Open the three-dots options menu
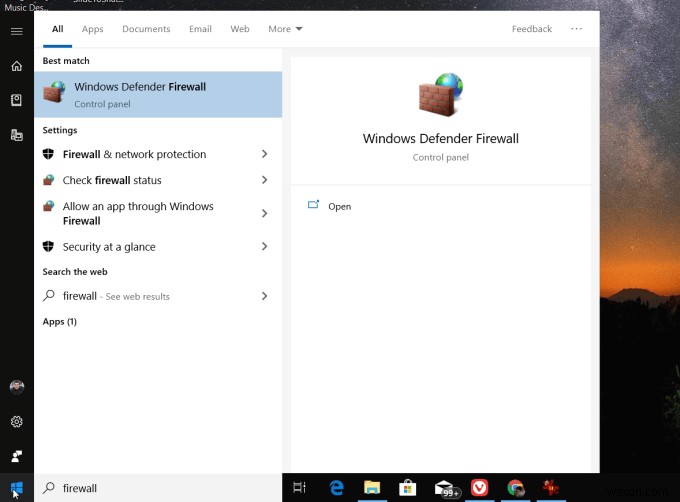 576,29
